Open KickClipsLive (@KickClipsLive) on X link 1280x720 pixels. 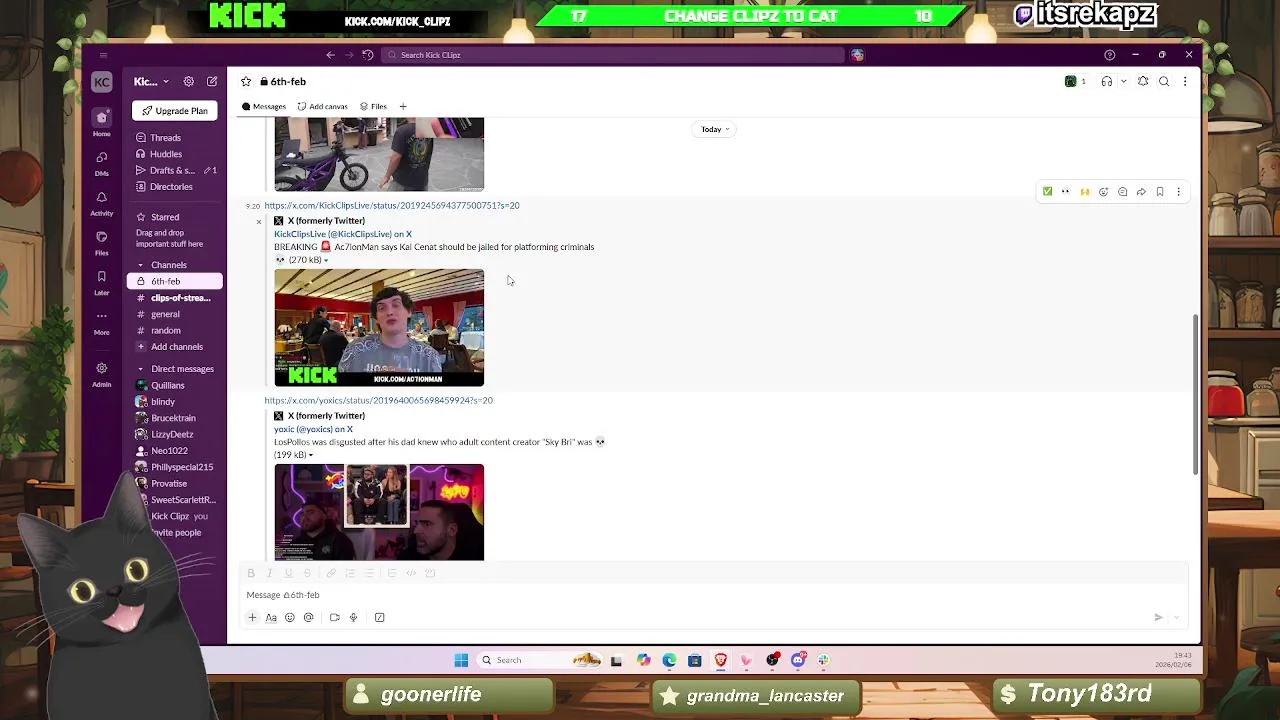343,234
